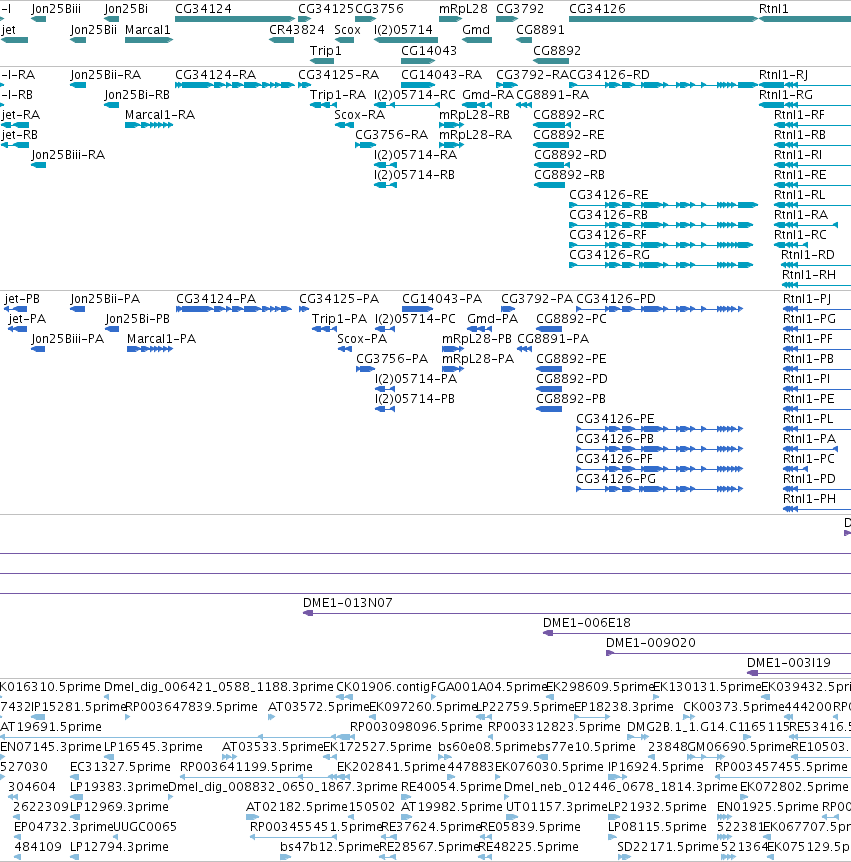Click gene label Jon25Bi

(126, 9)
